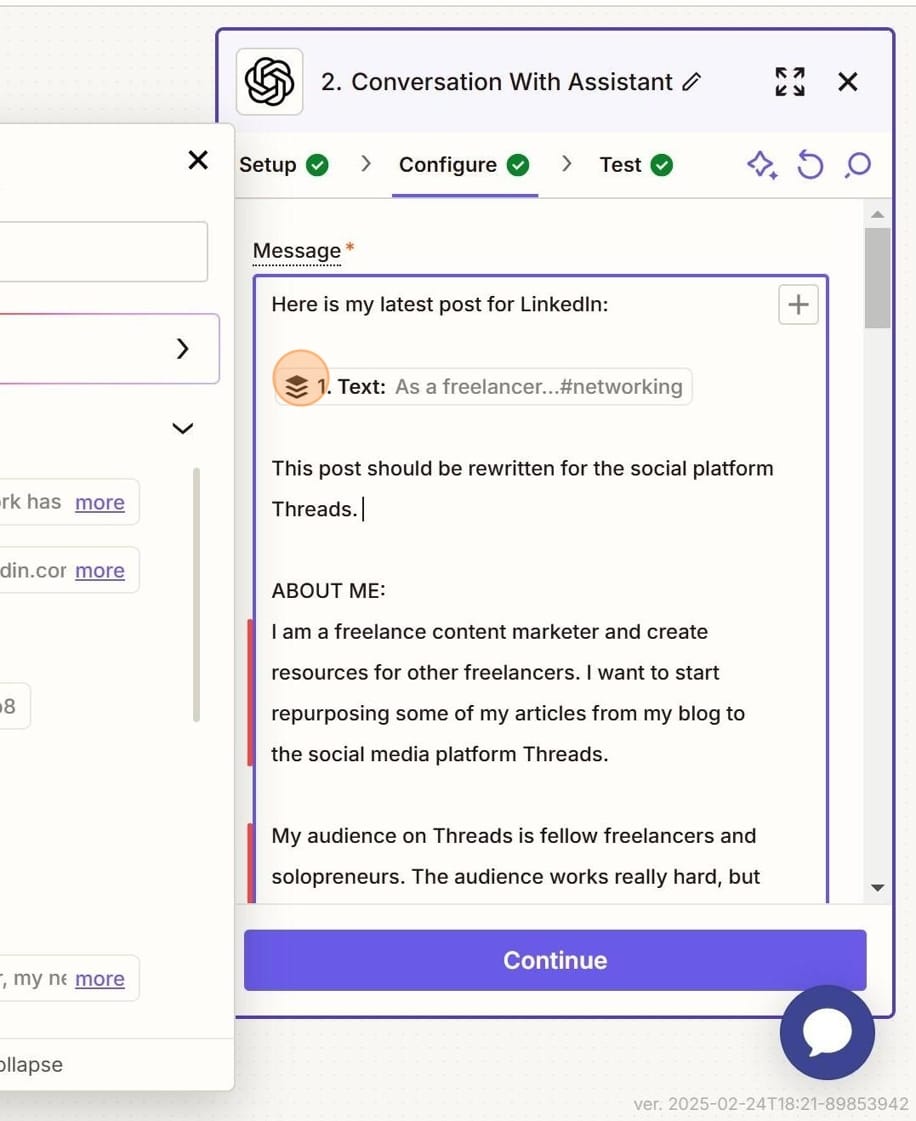916x1121 pixels.
Task: Collapse the section via the down chevron
Action: pos(182,428)
